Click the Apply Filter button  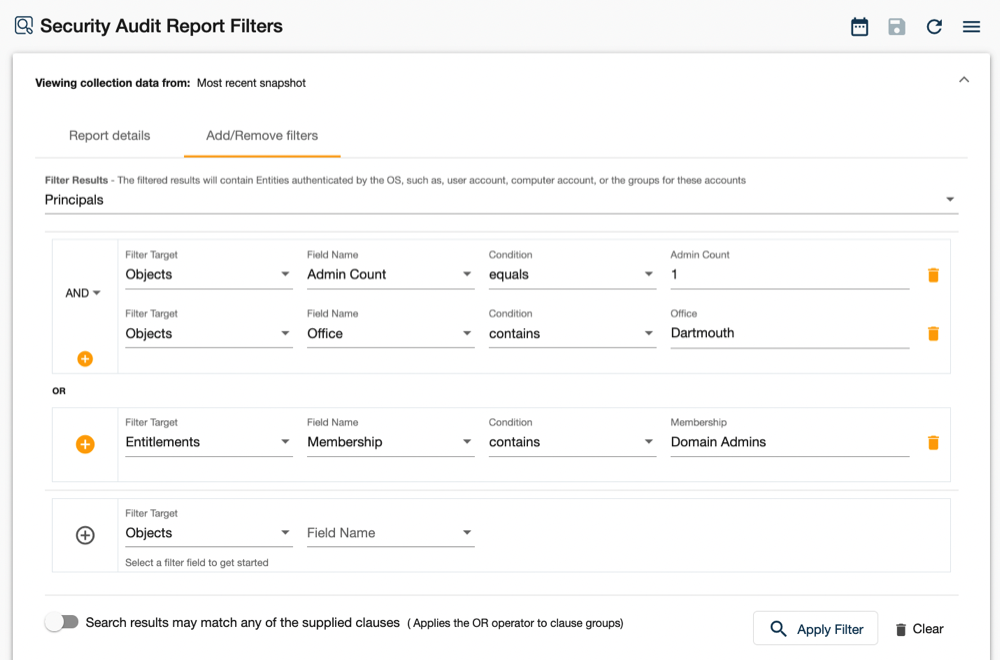point(815,629)
